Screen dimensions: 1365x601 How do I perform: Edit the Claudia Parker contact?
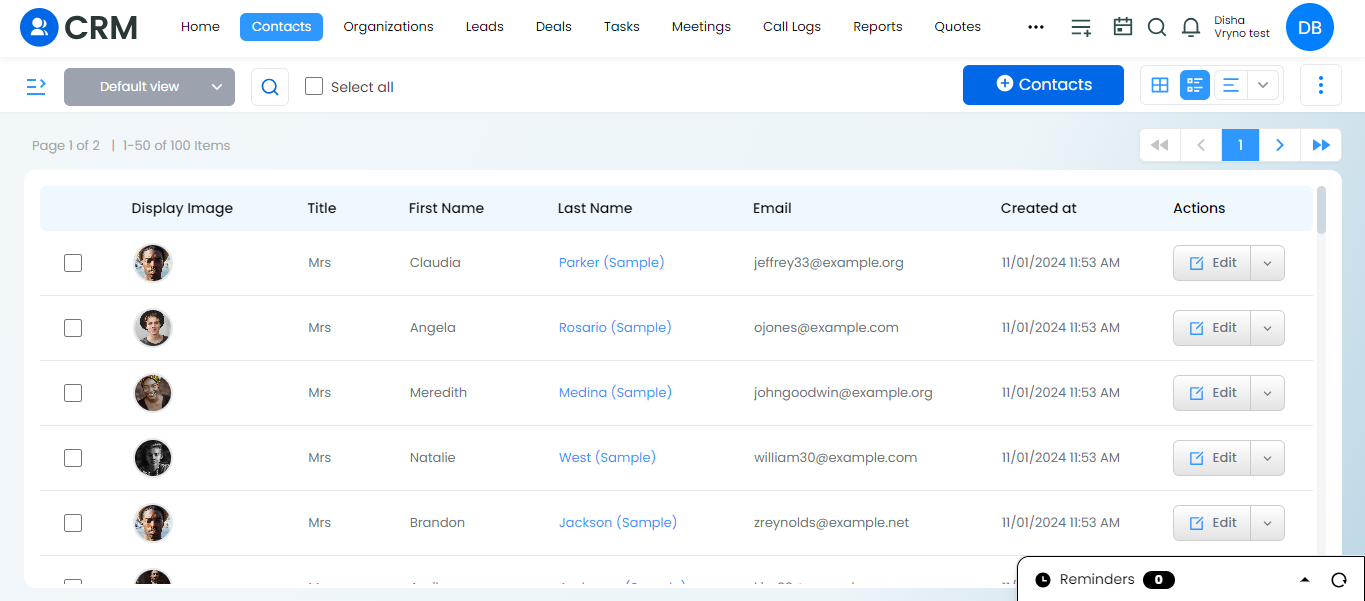point(1212,263)
